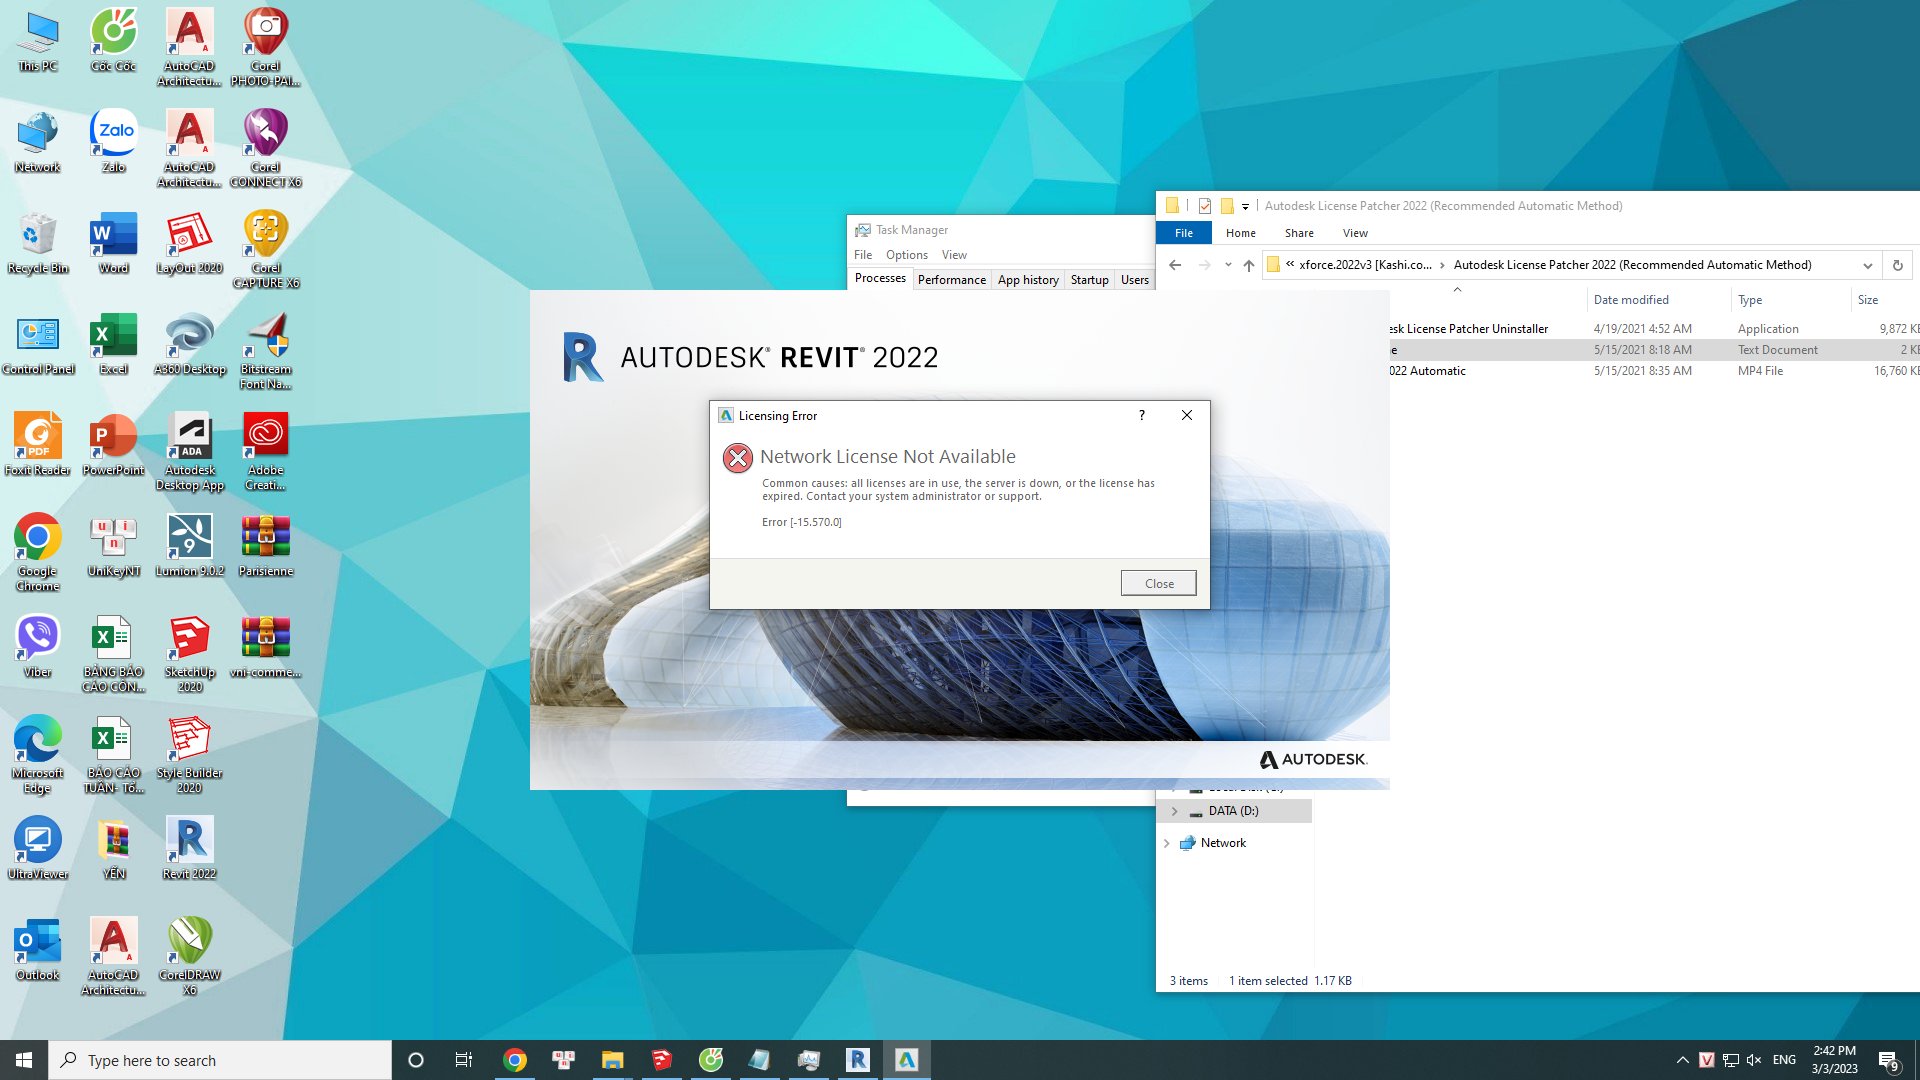Open A360 Desktop shortcut
1920x1080 pixels.
pos(190,344)
